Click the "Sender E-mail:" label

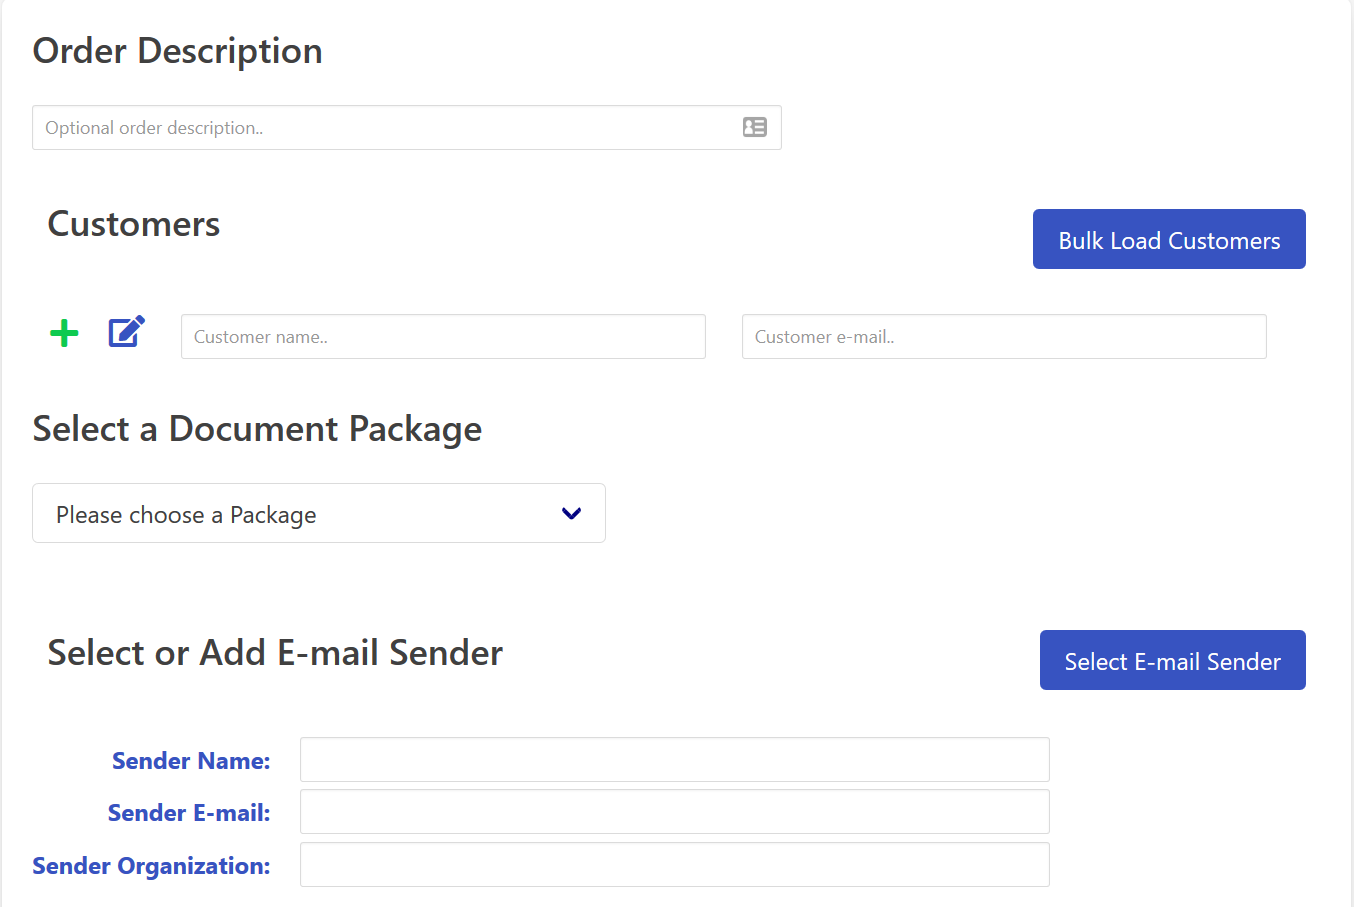coord(189,813)
